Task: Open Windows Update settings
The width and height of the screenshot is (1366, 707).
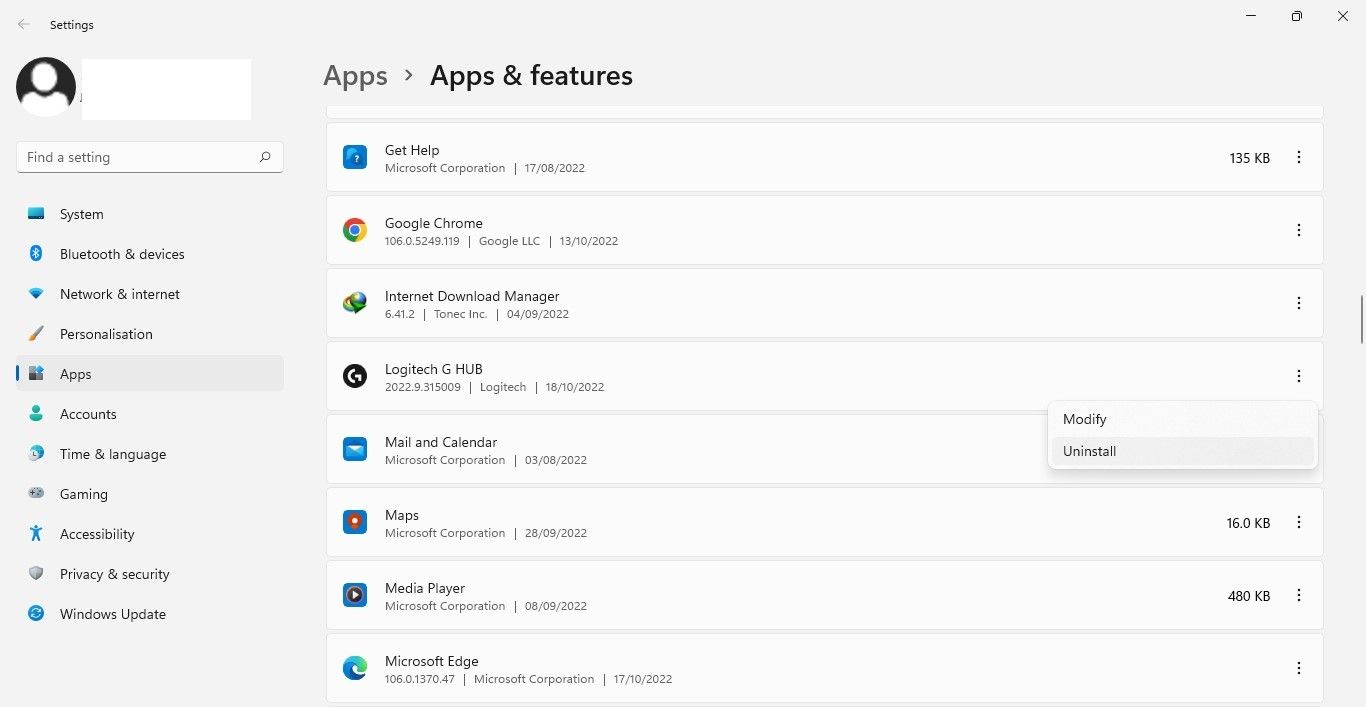Action: tap(150, 614)
